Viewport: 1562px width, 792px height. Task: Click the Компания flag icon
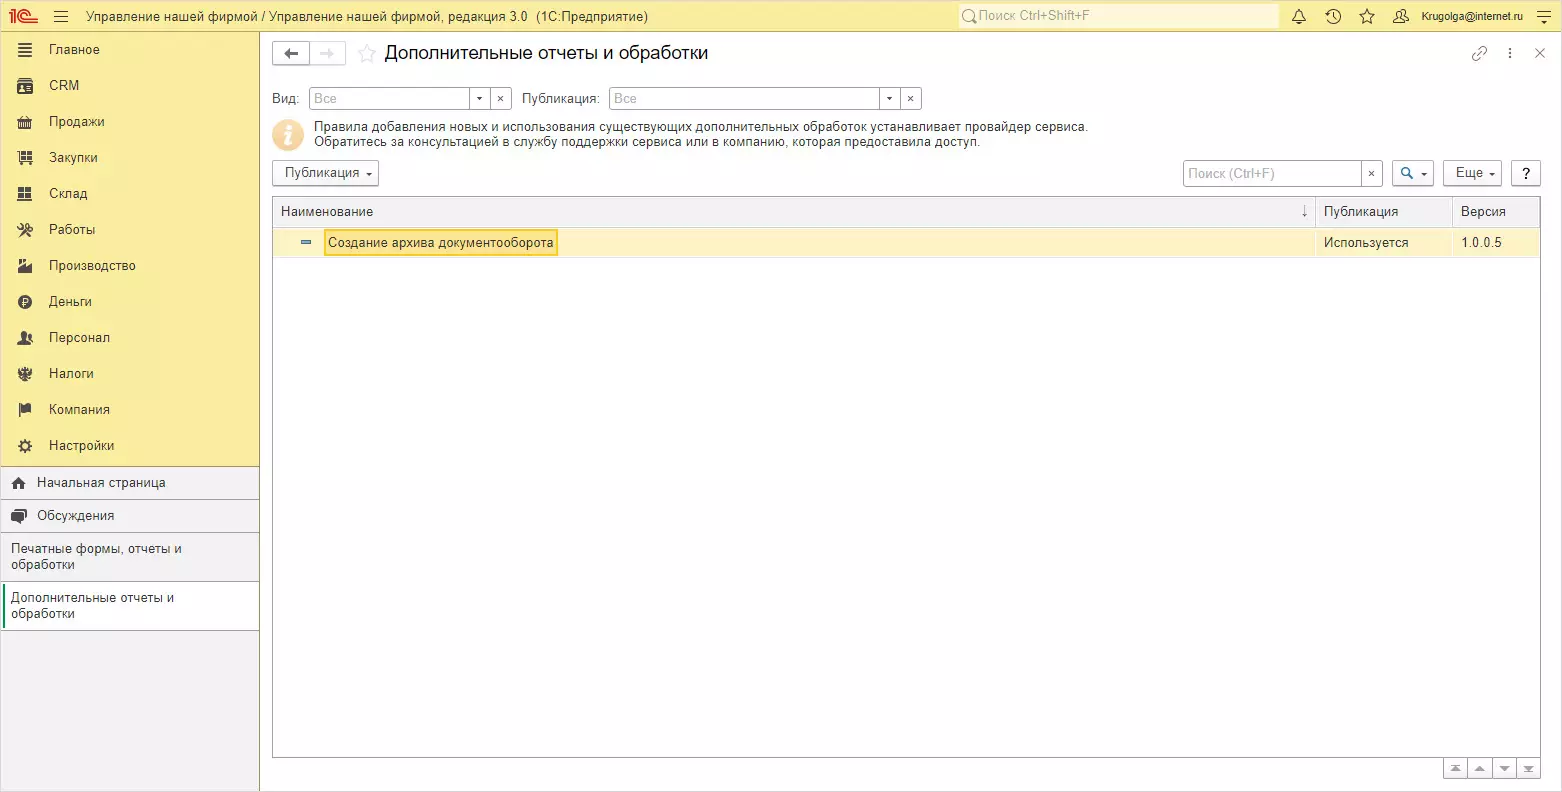tap(25, 410)
